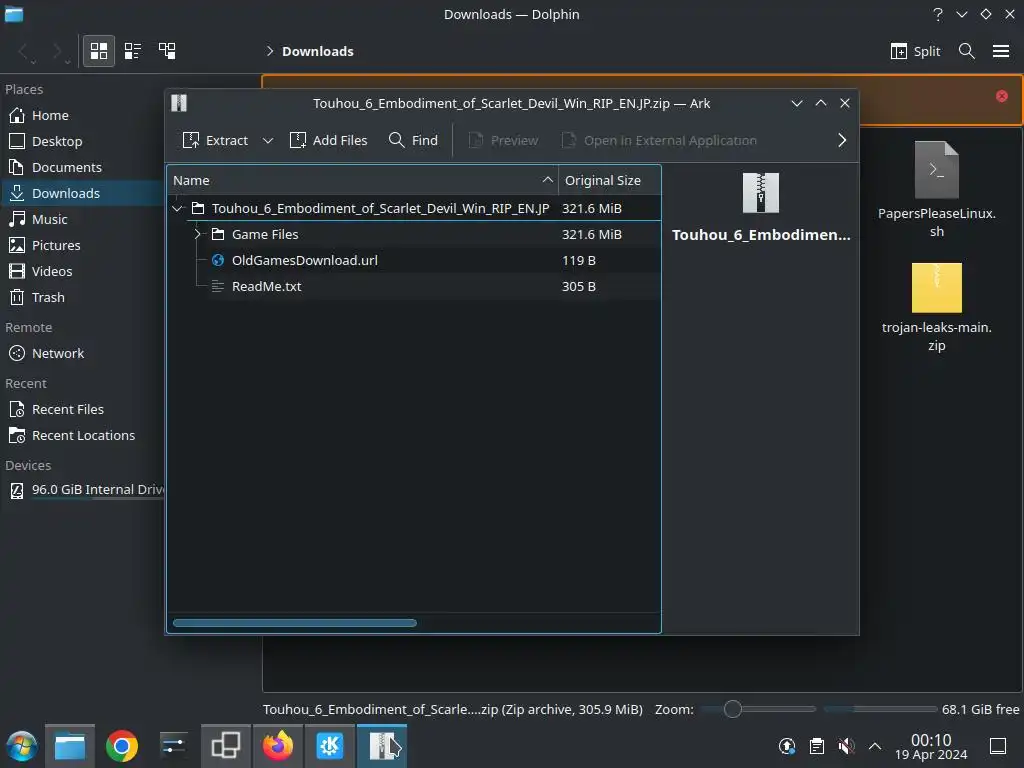Viewport: 1024px width, 768px height.
Task: Launch Firefox from taskbar
Action: (x=278, y=746)
